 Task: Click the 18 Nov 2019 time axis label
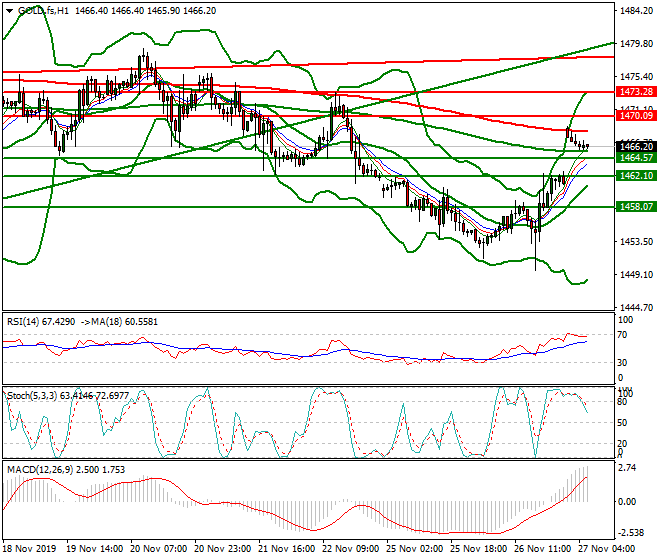tap(29, 549)
